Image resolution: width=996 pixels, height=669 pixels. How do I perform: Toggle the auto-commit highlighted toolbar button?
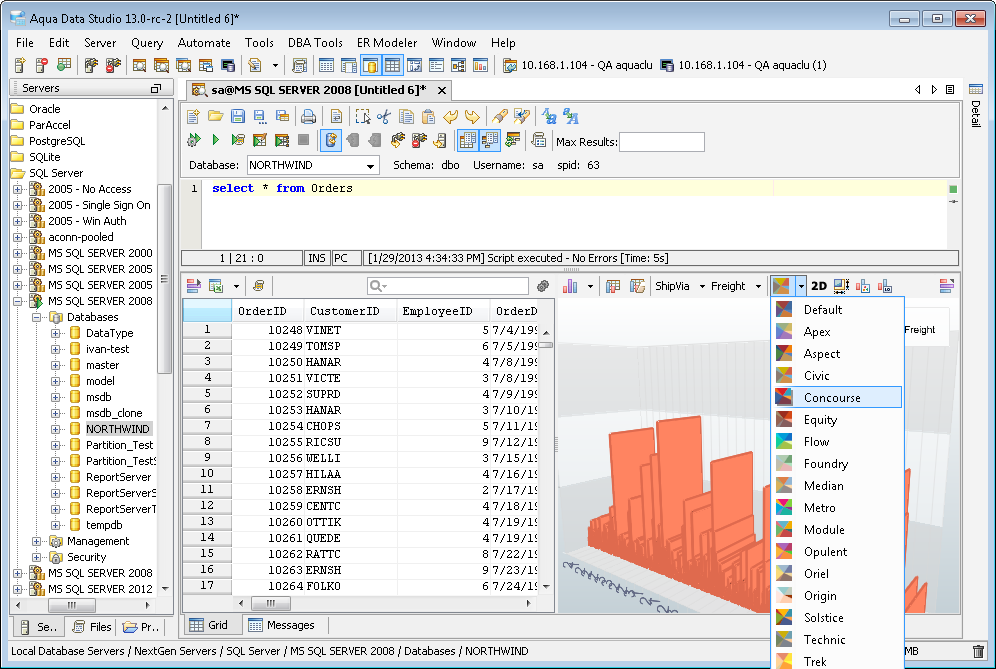tap(330, 140)
